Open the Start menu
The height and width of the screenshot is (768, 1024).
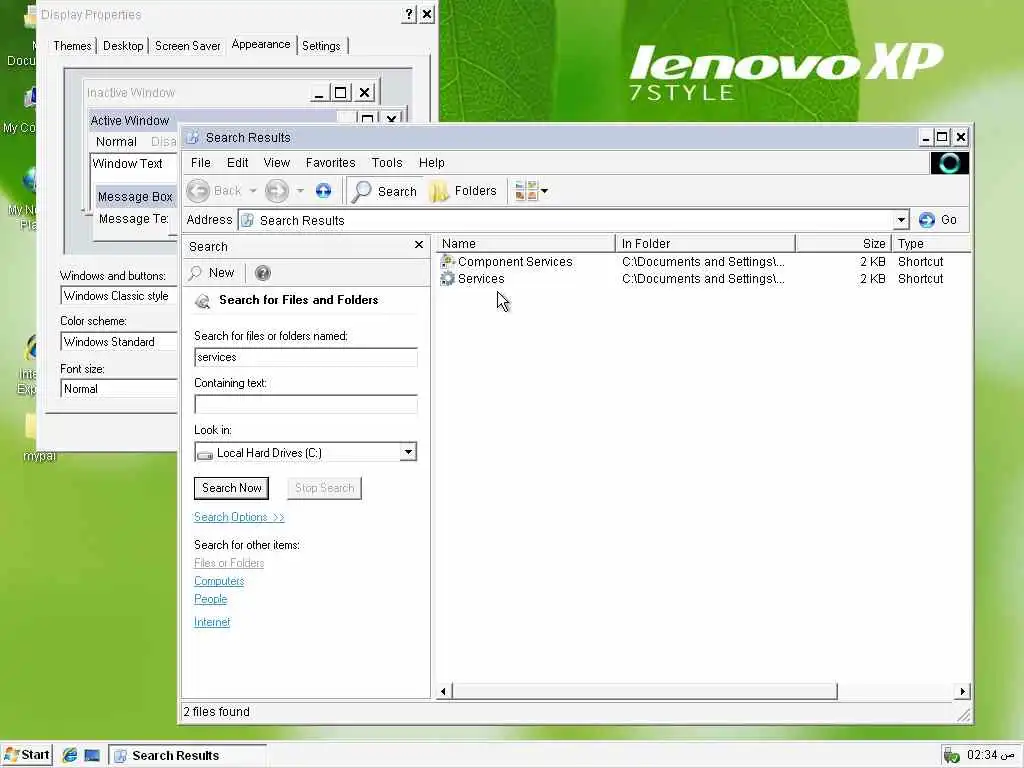27,755
